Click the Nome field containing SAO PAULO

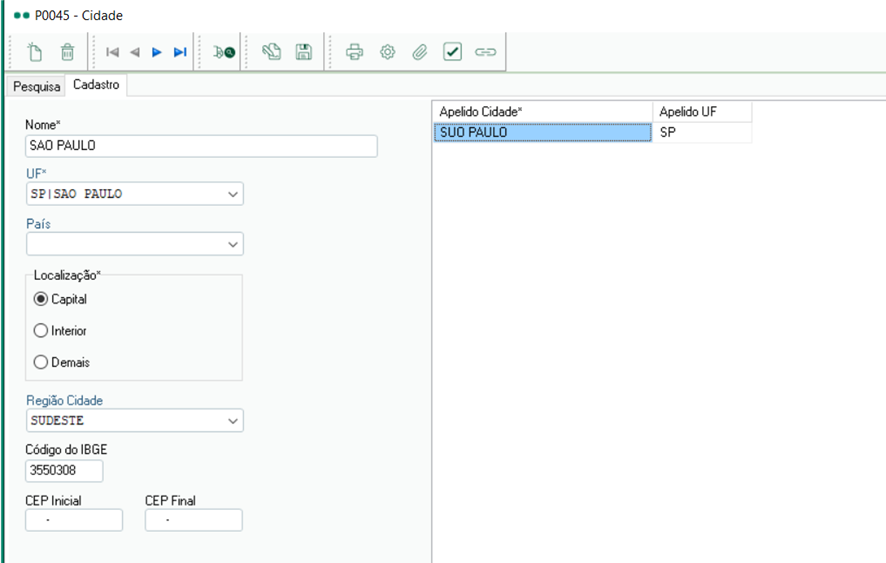(x=201, y=146)
